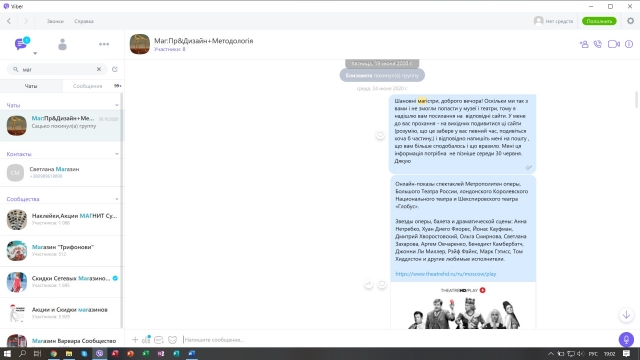Open the chats list icon
Viewport: 640px width, 360px height.
(x=21, y=44)
